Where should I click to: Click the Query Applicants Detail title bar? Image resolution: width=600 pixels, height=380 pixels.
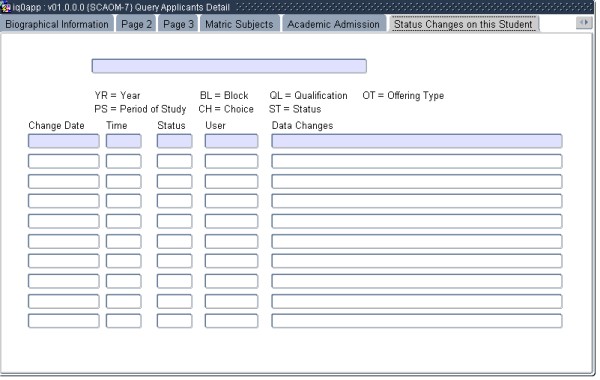tap(298, 7)
